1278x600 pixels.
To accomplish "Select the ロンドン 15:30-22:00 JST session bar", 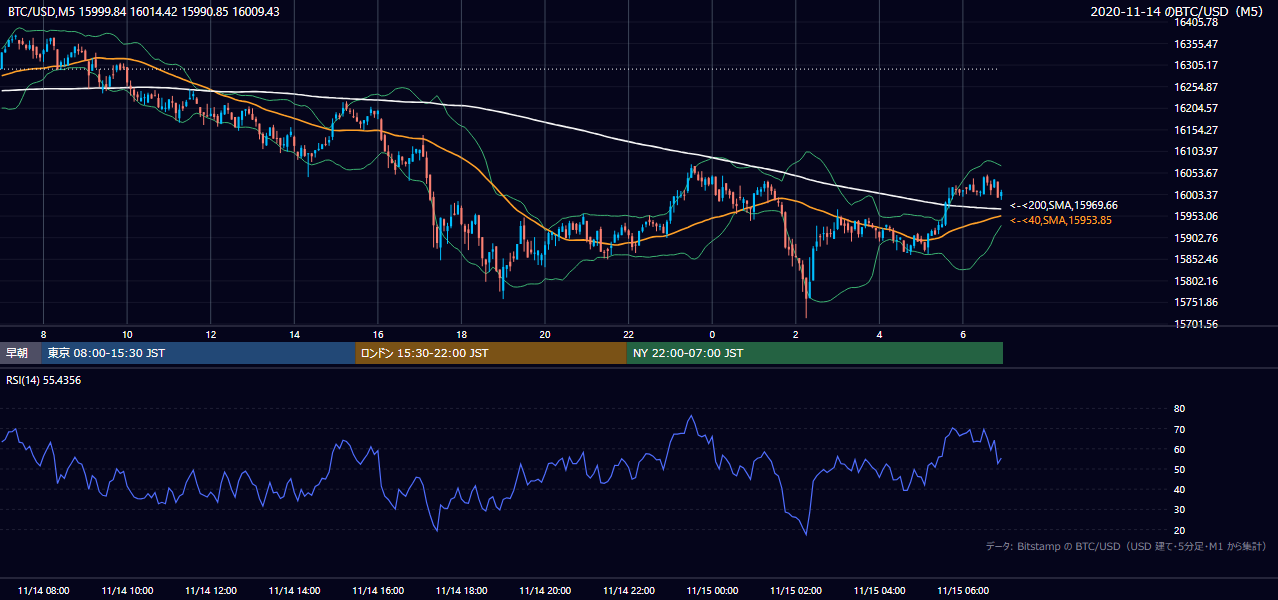I will [491, 353].
